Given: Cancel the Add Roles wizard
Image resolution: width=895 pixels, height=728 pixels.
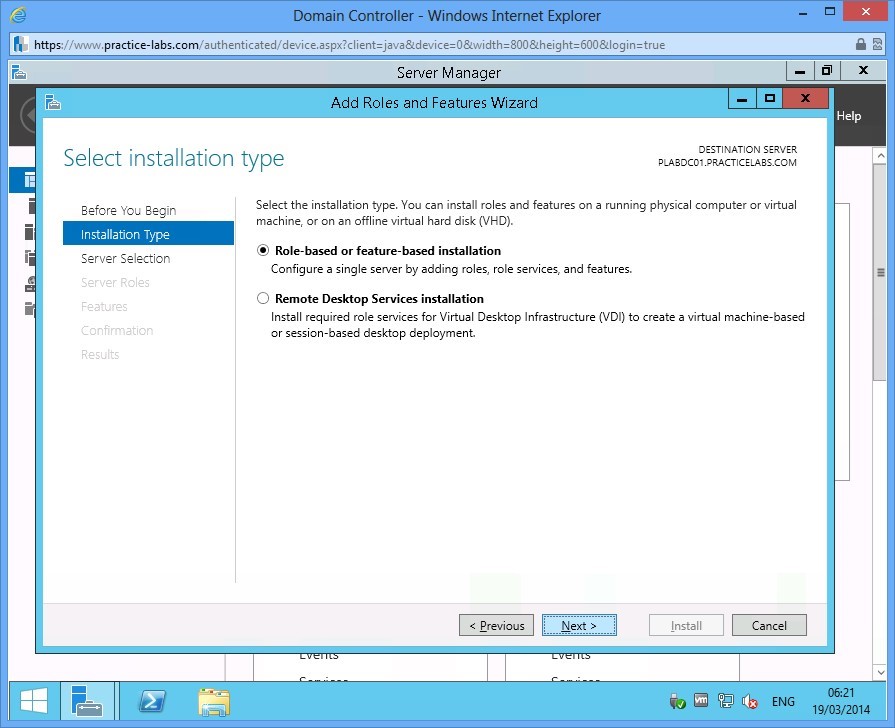Looking at the screenshot, I should coord(769,624).
